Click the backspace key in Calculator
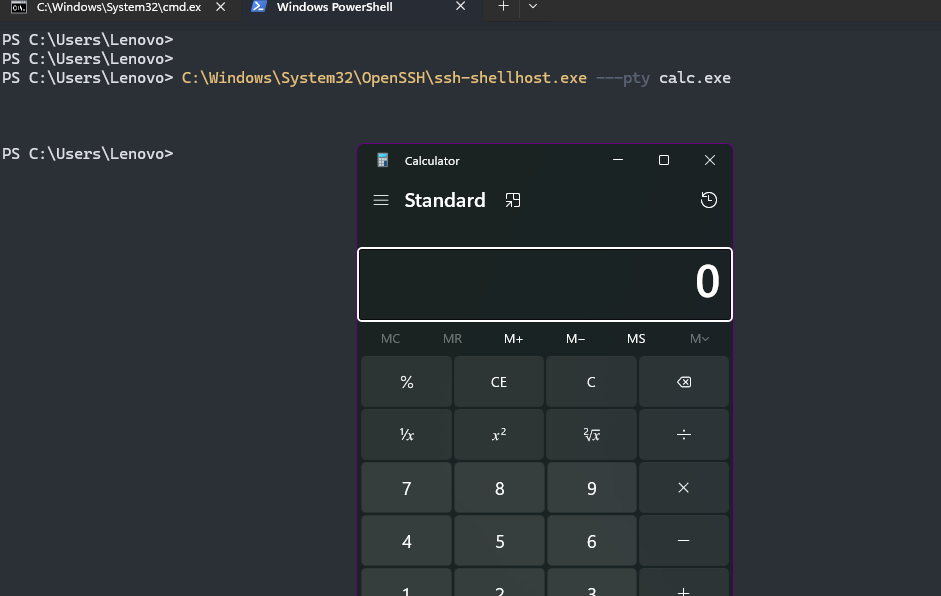This screenshot has height=596, width=941. pyautogui.click(x=684, y=382)
